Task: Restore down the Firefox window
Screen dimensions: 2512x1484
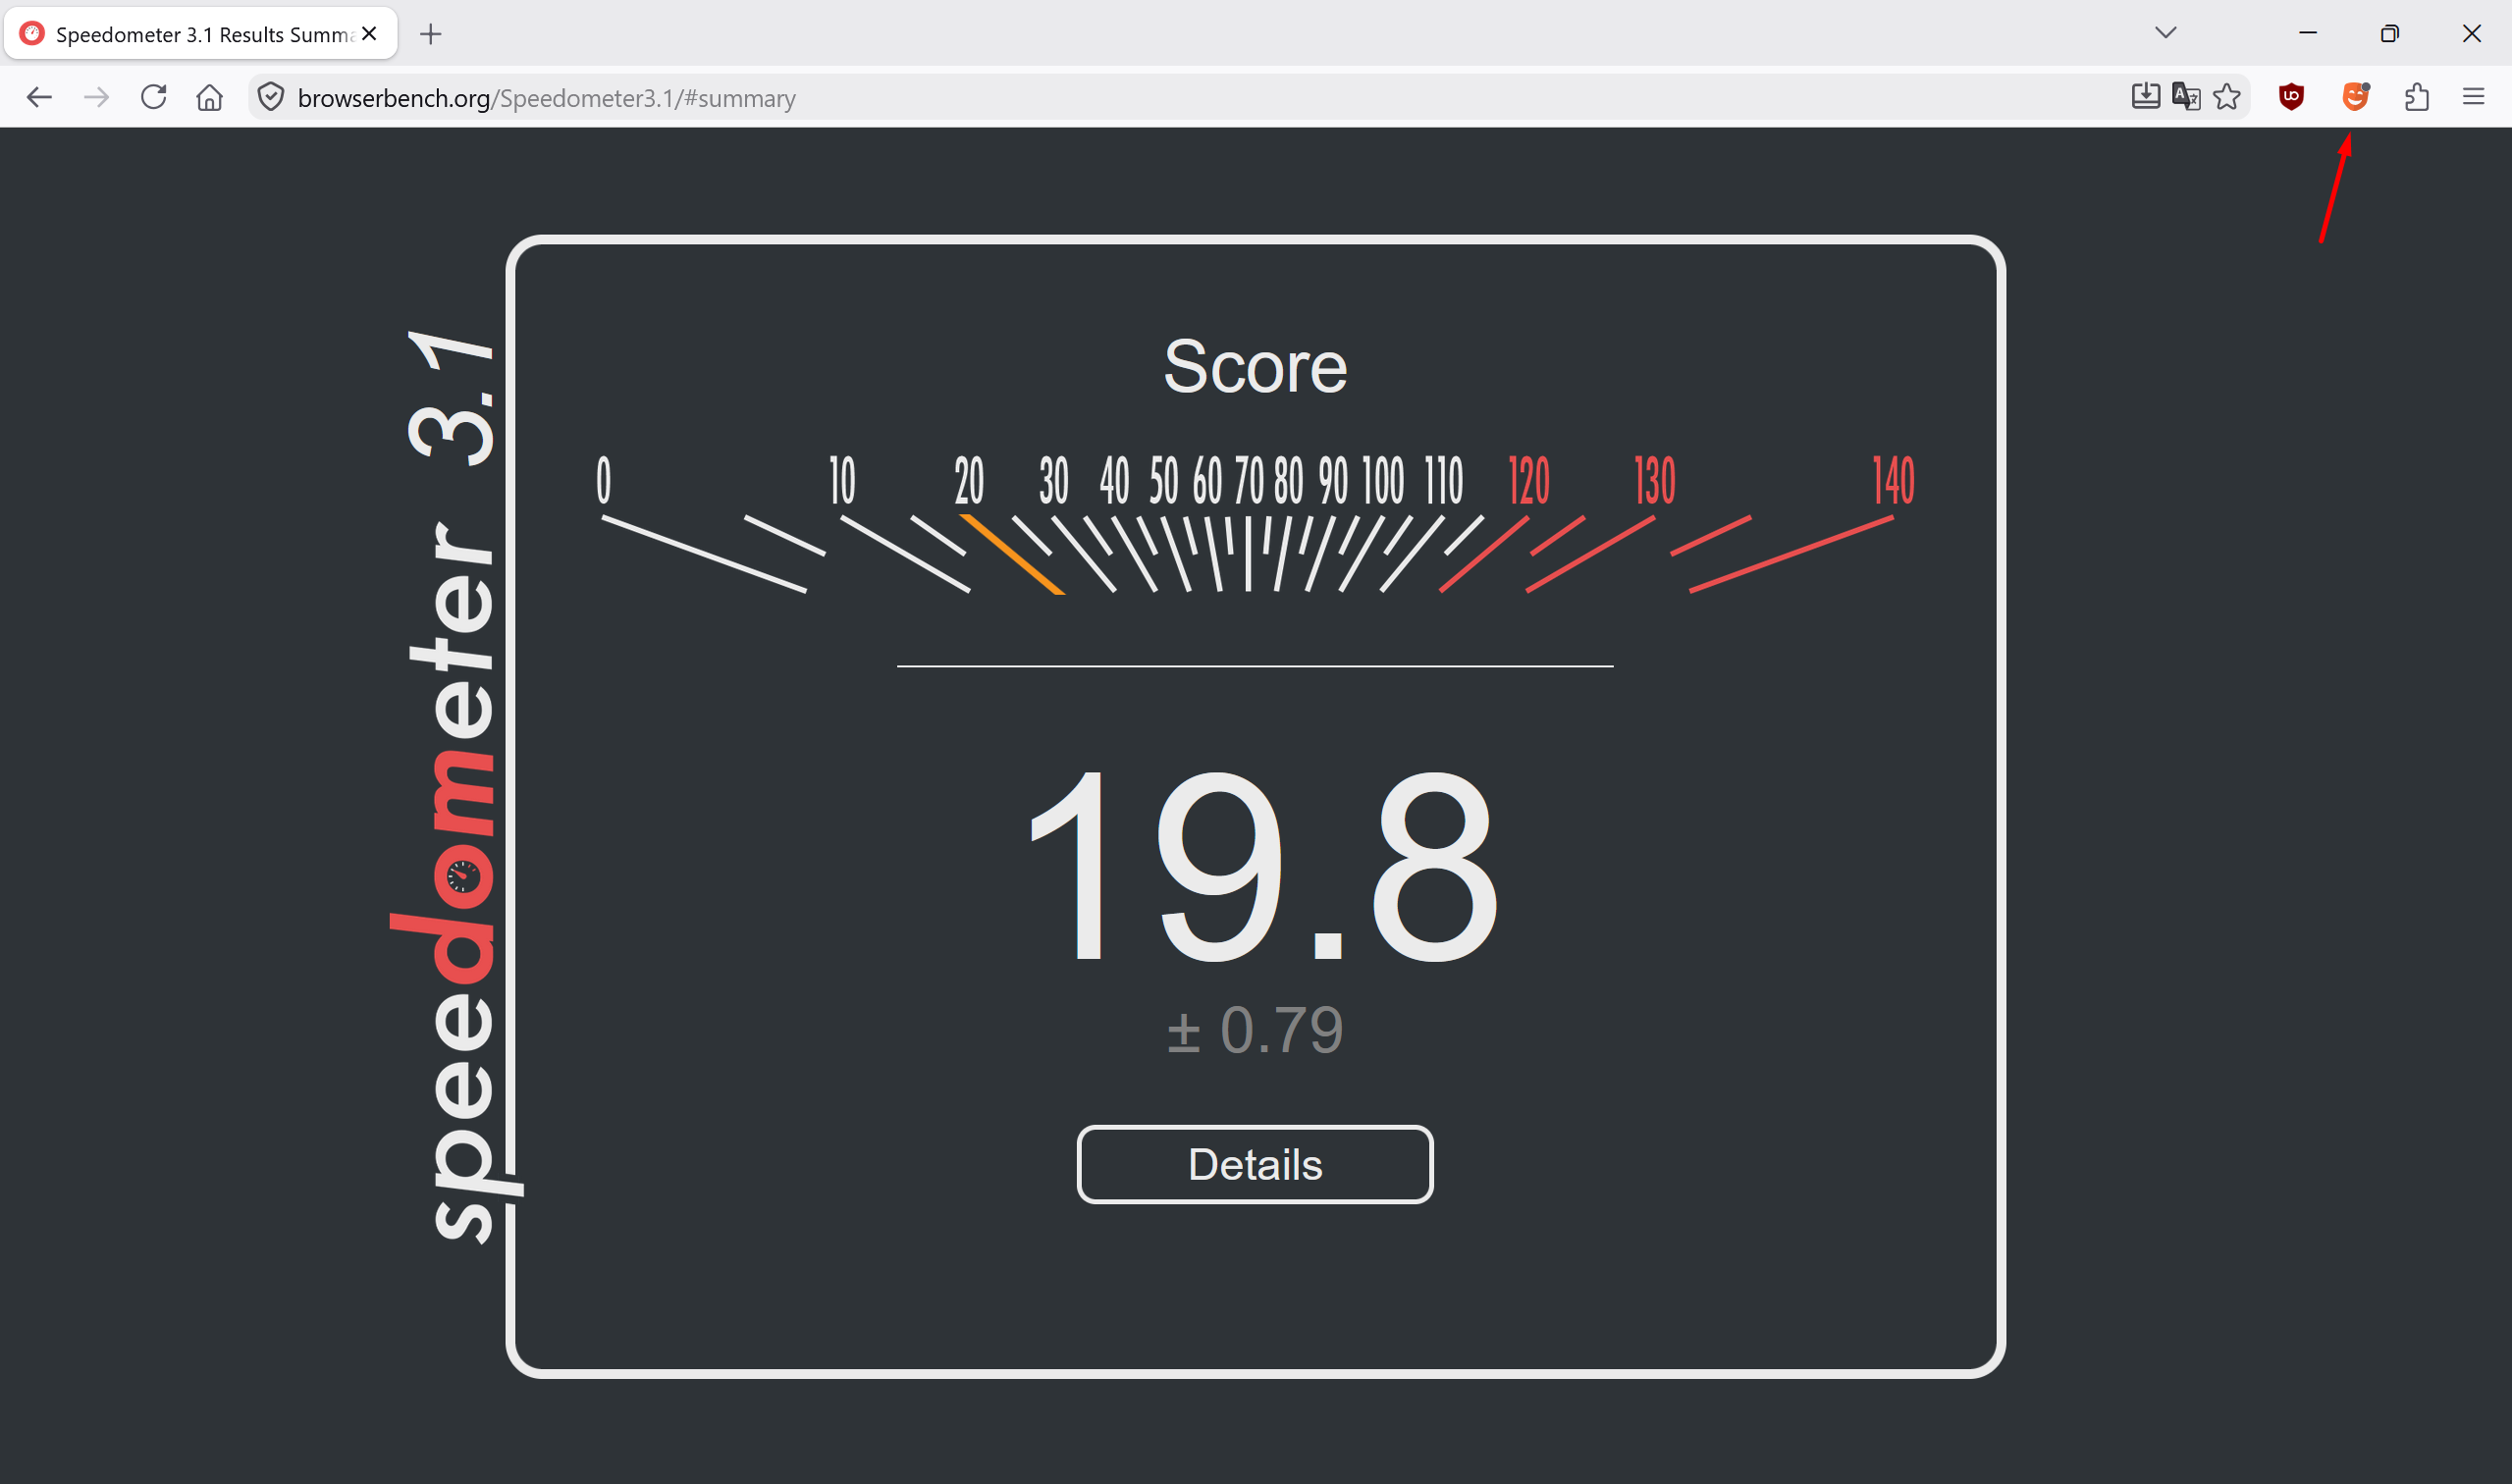Action: tap(2390, 33)
